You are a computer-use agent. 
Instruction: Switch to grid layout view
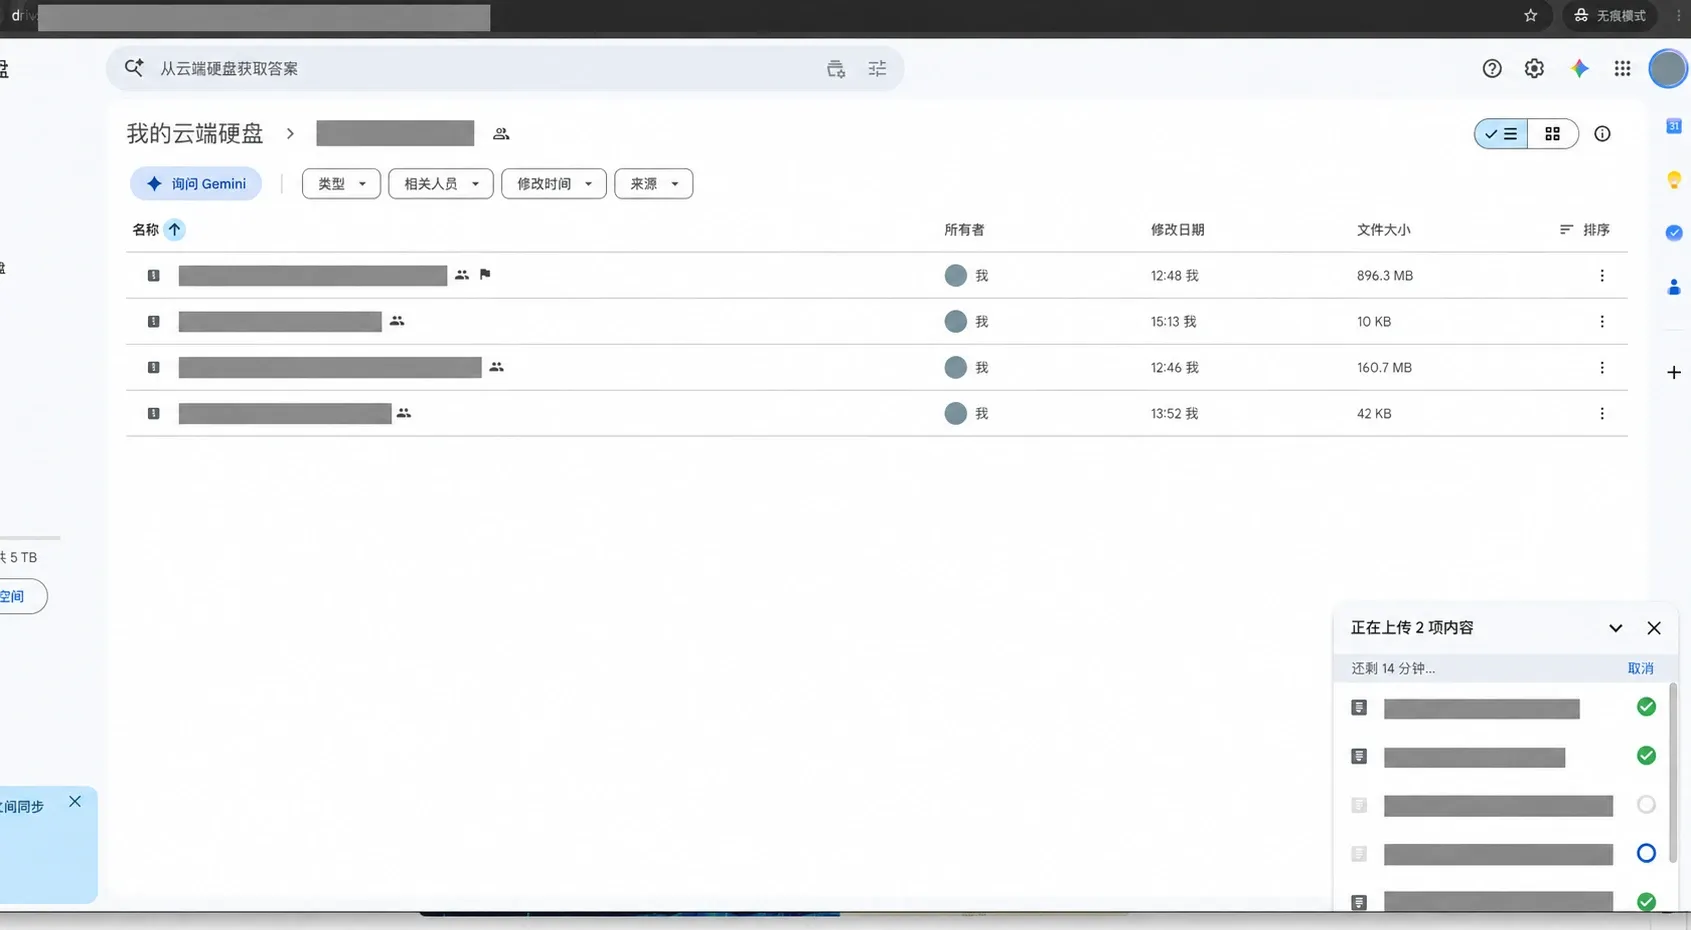click(x=1552, y=133)
